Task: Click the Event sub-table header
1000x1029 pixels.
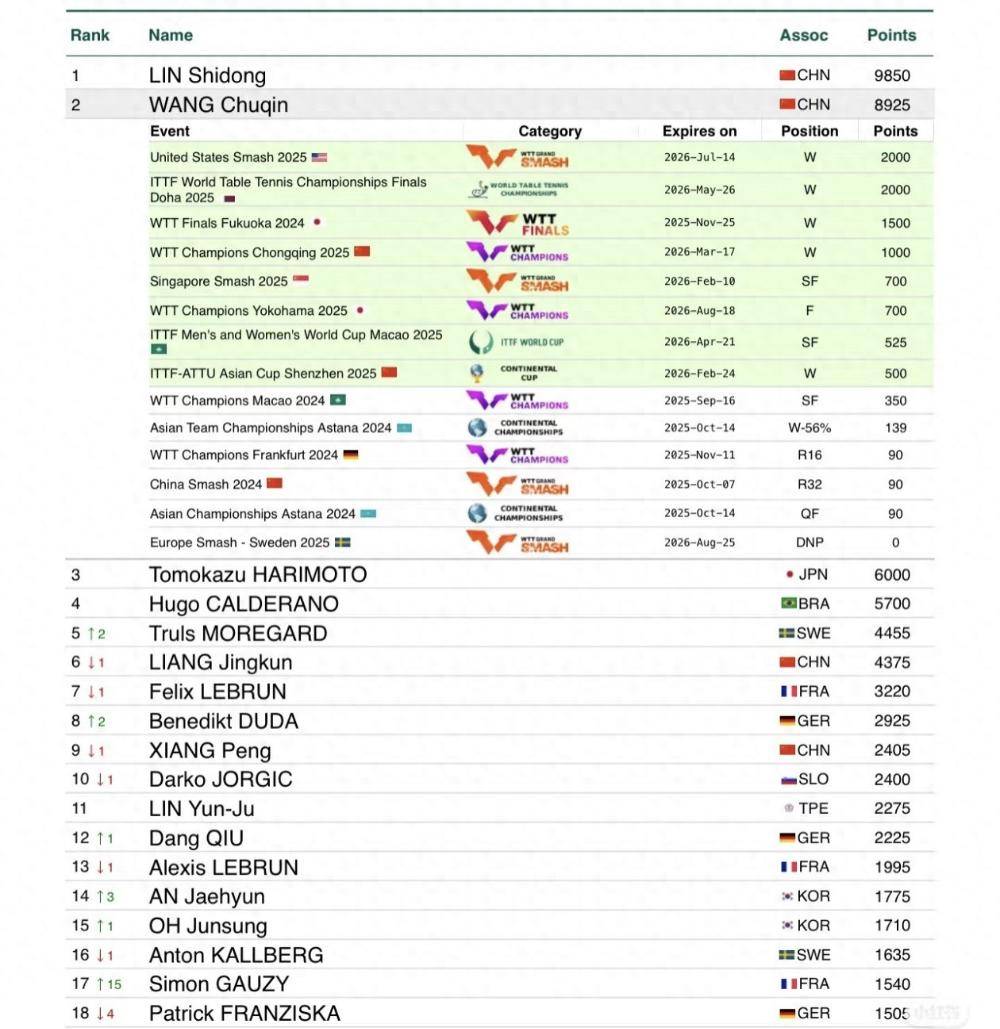Action: point(169,131)
